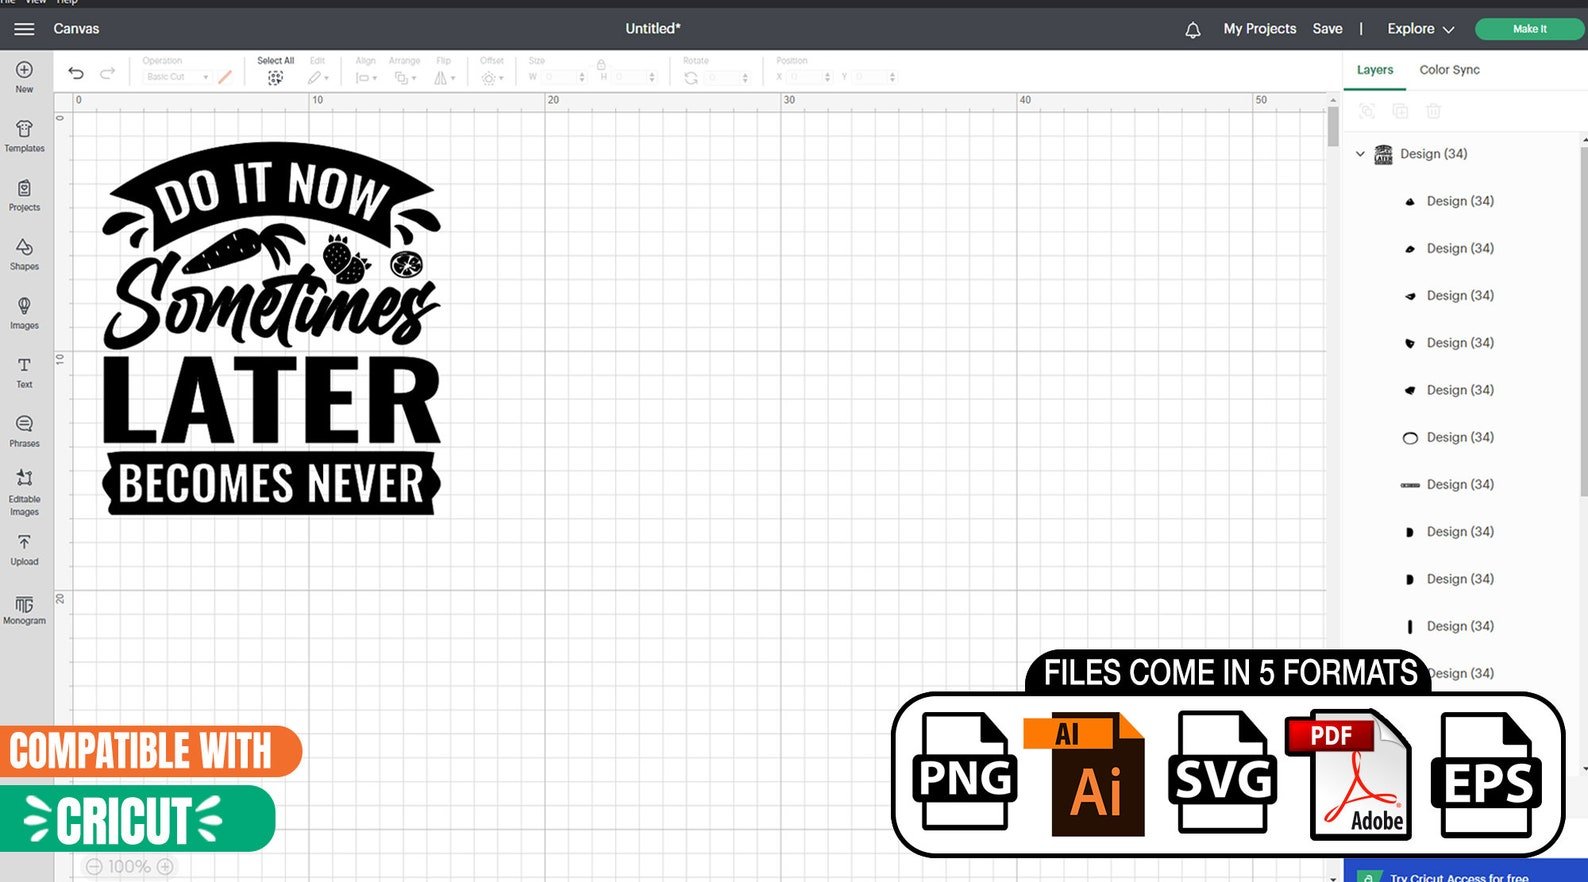This screenshot has height=882, width=1588.
Task: Click the 100% zoom level label
Action: tap(129, 867)
